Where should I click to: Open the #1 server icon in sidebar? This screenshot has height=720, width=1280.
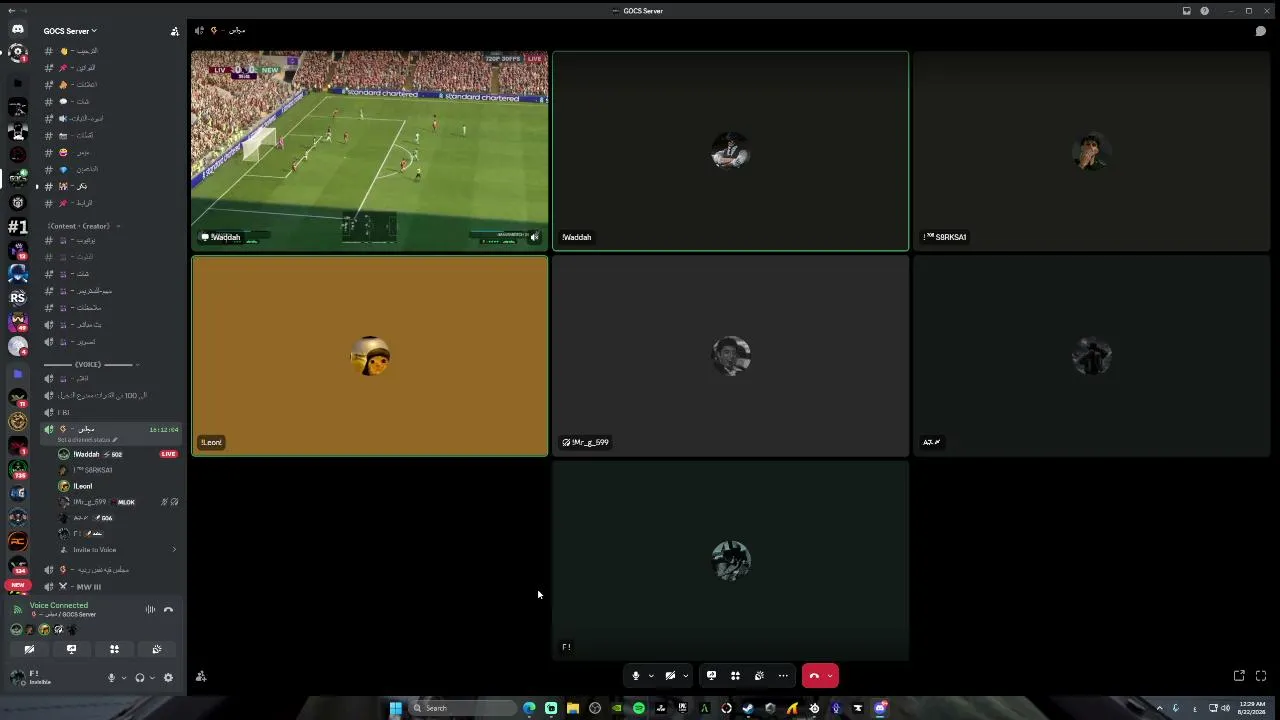point(17,226)
